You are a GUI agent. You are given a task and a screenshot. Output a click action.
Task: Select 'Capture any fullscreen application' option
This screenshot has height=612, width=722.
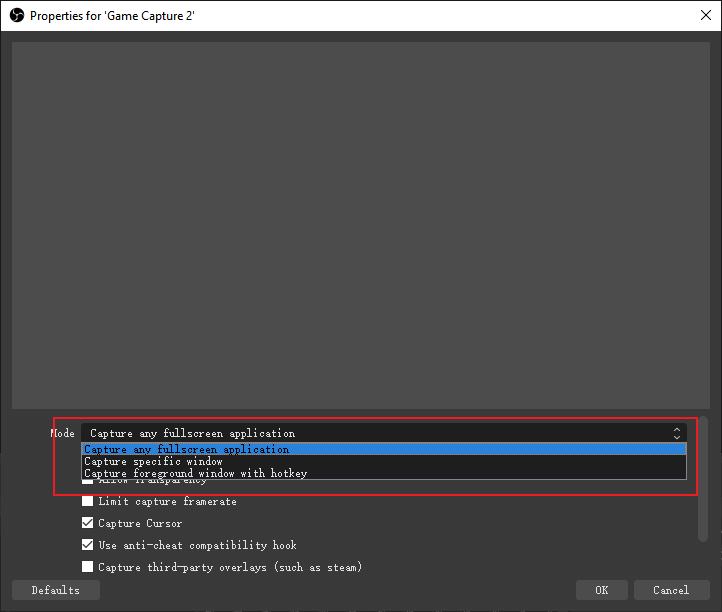click(384, 449)
